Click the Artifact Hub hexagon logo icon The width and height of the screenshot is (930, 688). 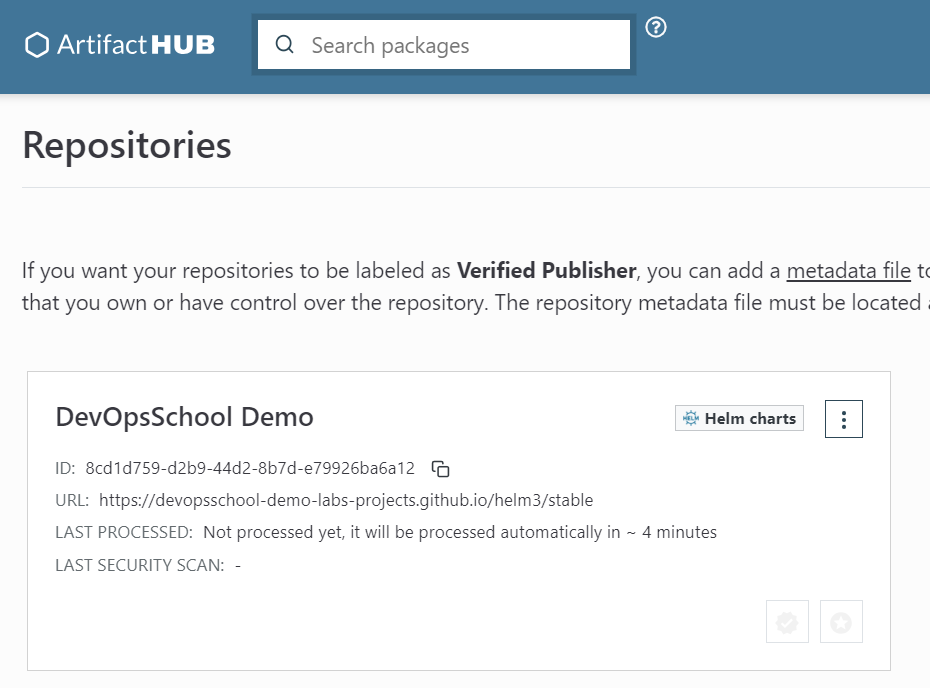pos(37,45)
